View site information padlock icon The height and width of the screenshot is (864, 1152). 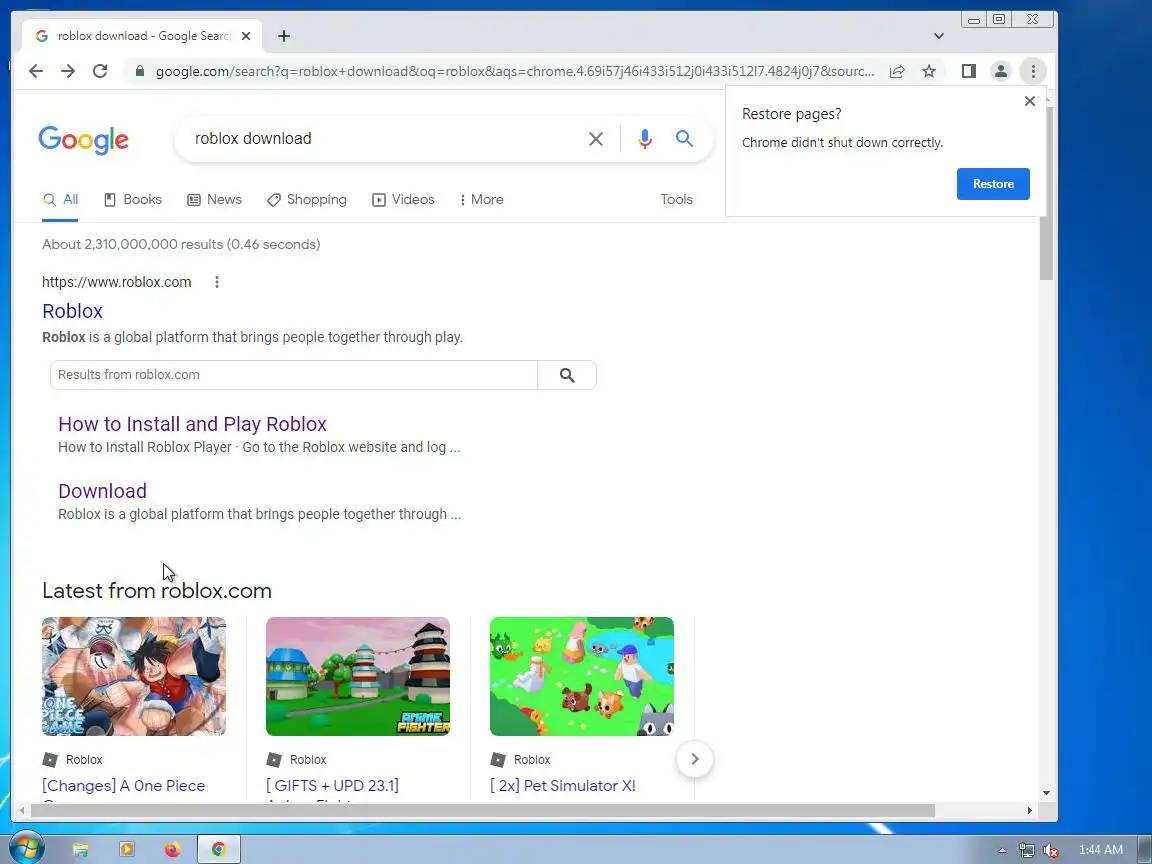click(x=139, y=71)
